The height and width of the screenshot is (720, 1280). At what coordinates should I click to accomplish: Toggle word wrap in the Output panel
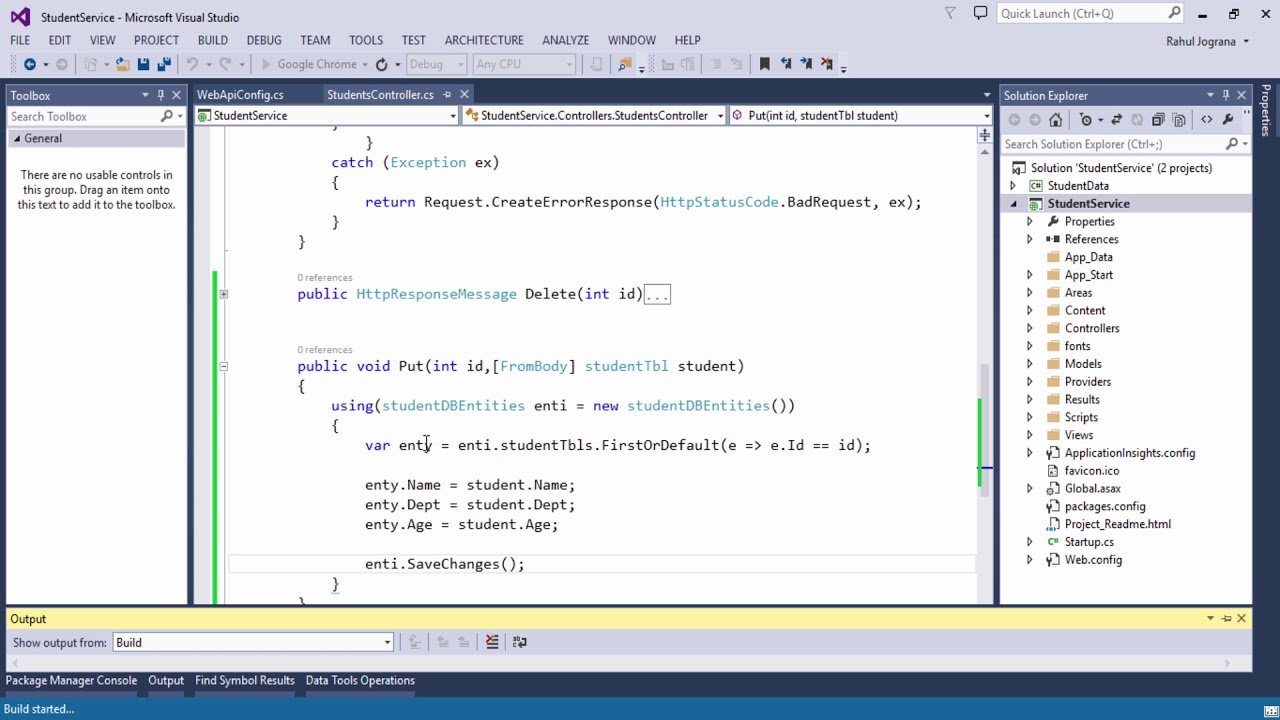[x=520, y=642]
